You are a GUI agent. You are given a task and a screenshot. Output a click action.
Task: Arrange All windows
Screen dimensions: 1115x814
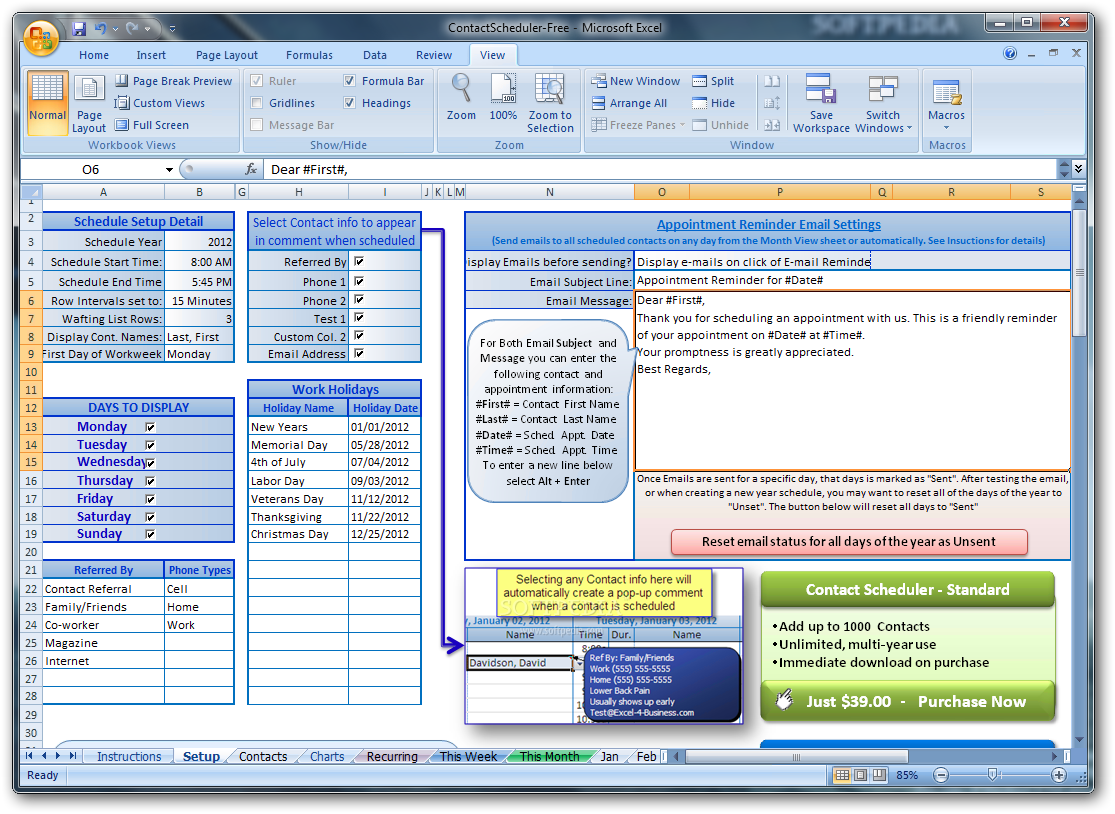[x=629, y=103]
